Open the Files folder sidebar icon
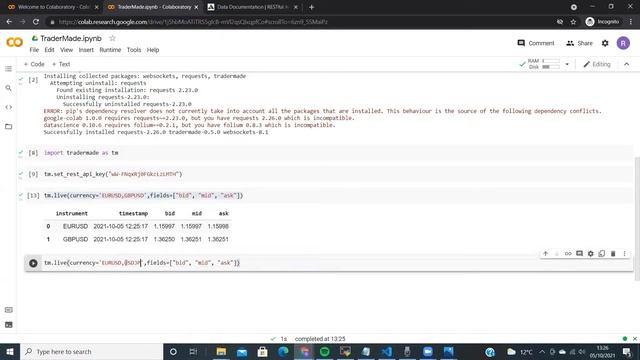Image resolution: width=640 pixels, height=360 pixels. point(8,127)
